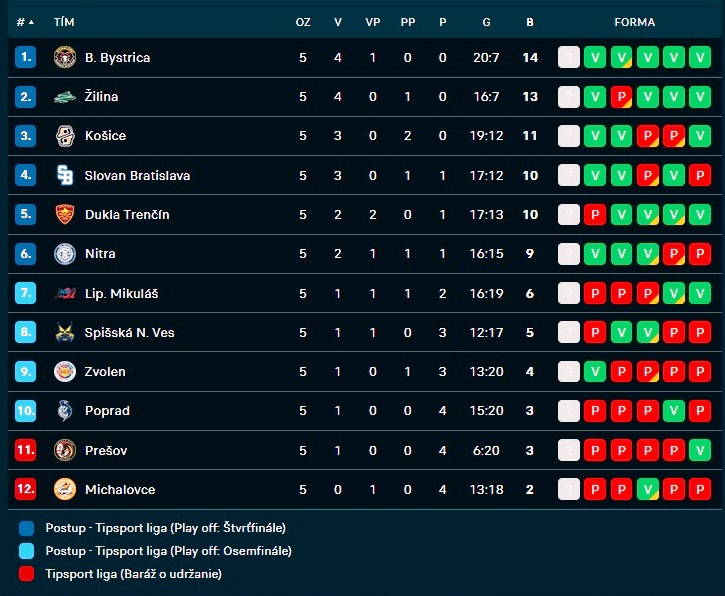This screenshot has height=596, width=725.
Task: Click the Slovan Bratislava team logo
Action: click(x=65, y=175)
